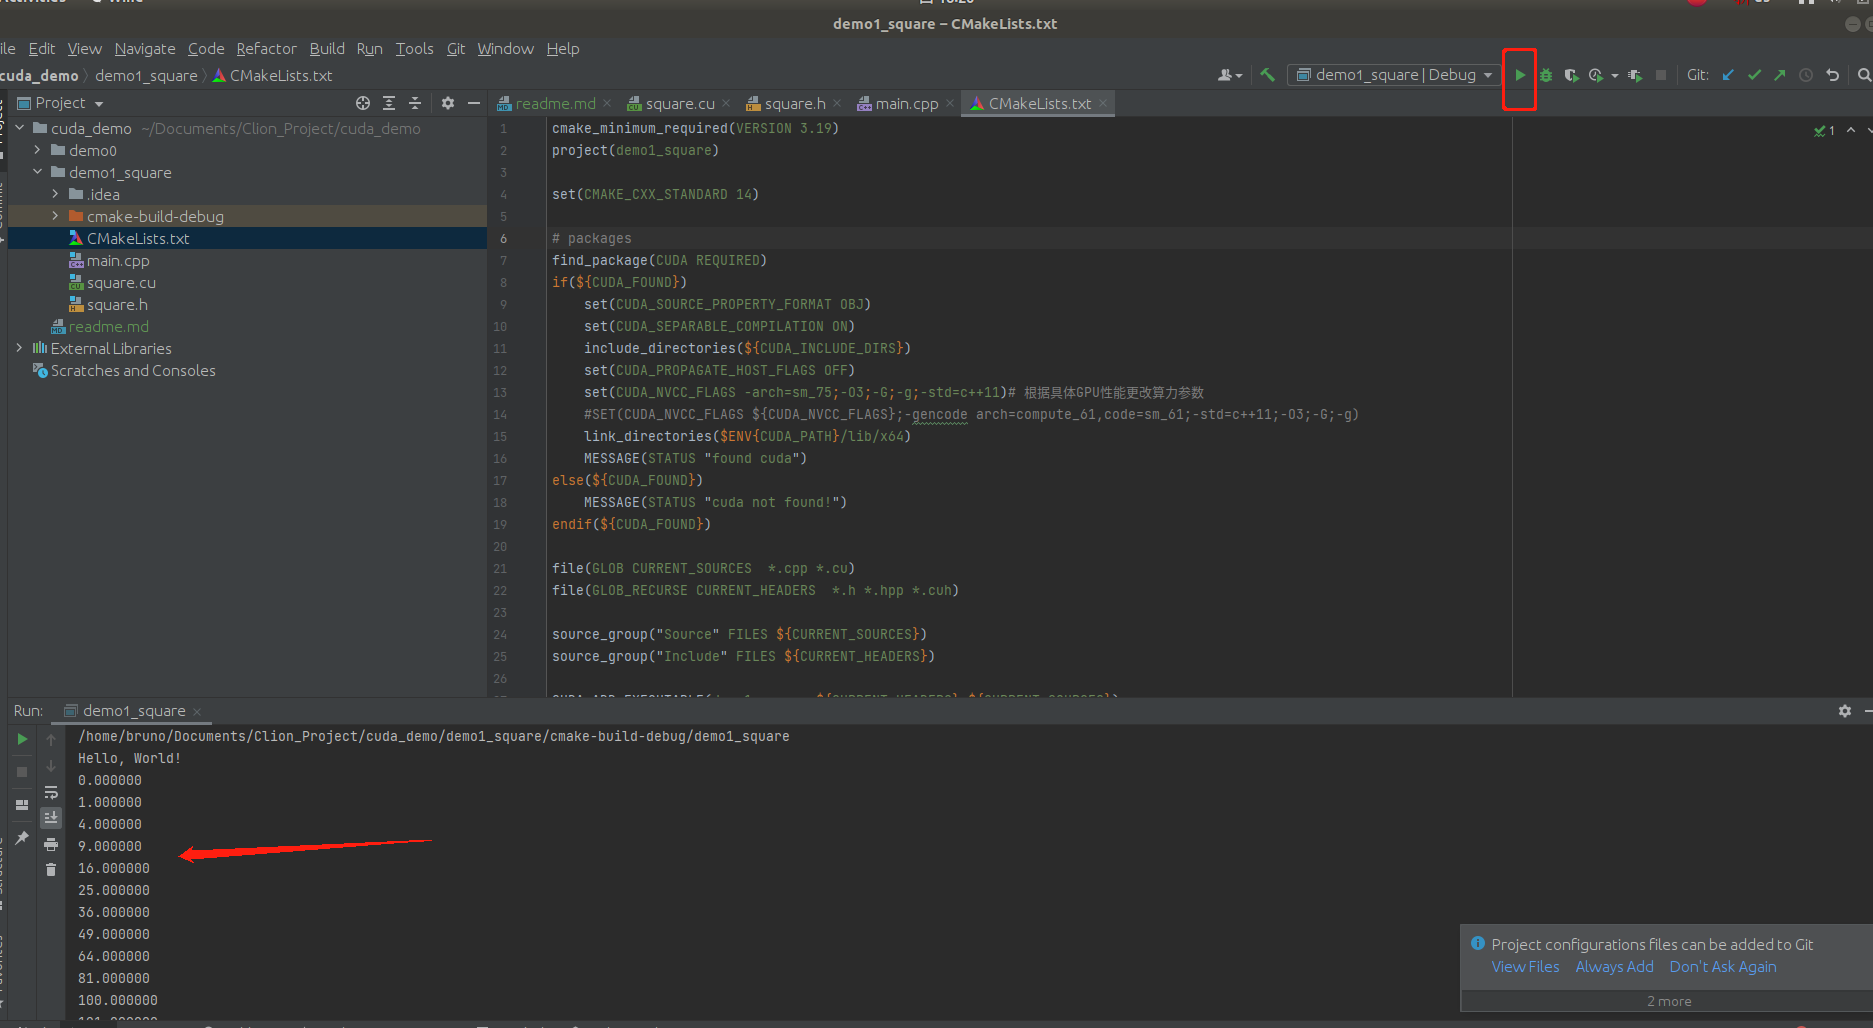Rollback changes with the undo arrow icon
1873x1028 pixels.
[1832, 75]
